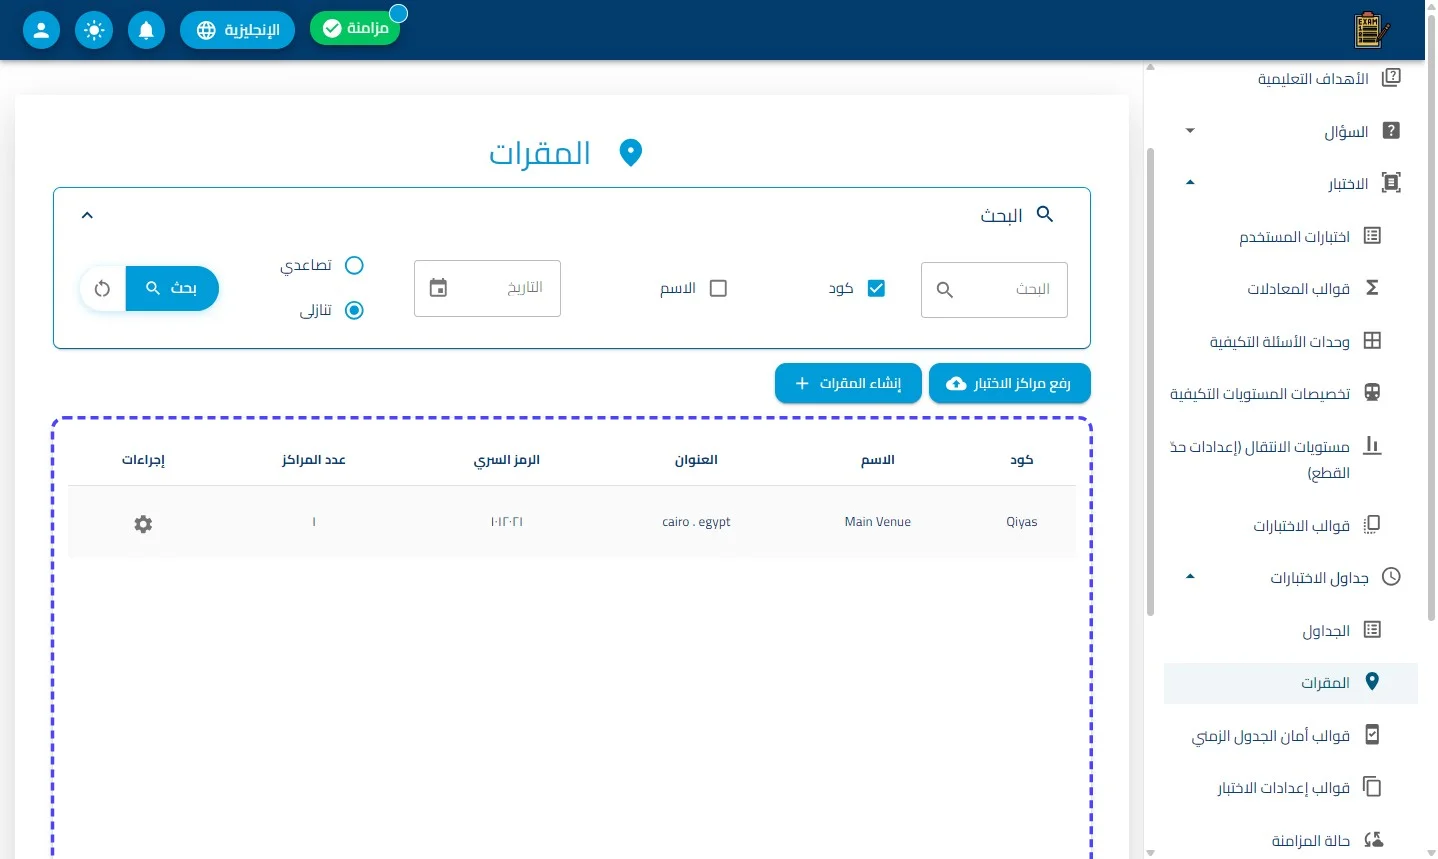1438x859 pixels.
Task: Click the قوالب الاختبارات icon
Action: point(1372,525)
